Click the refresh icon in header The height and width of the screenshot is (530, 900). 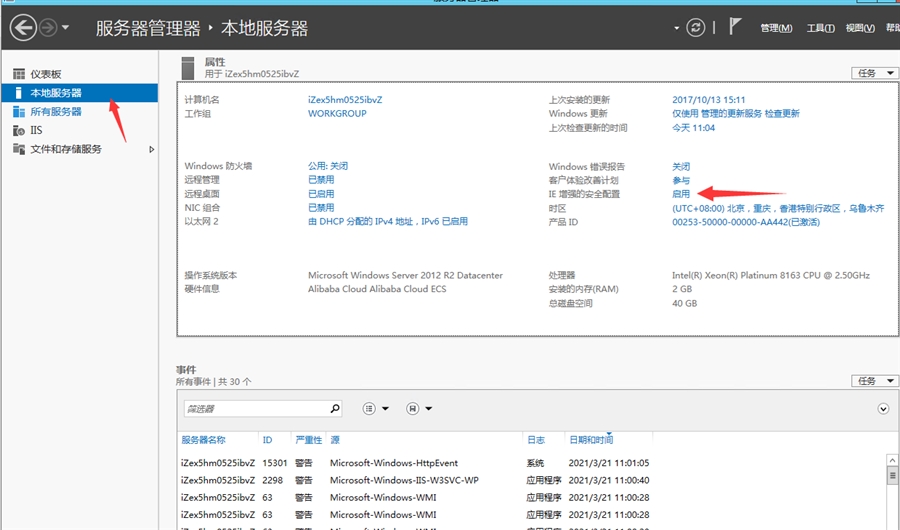[x=696, y=28]
